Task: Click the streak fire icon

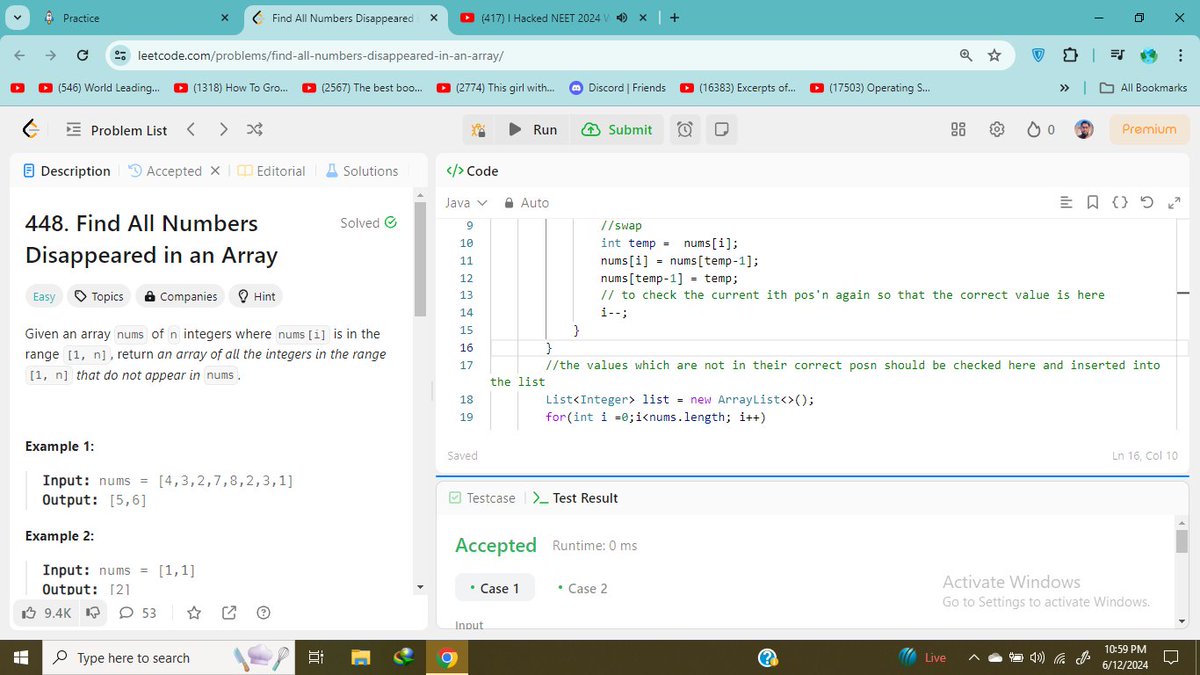Action: (x=1034, y=130)
